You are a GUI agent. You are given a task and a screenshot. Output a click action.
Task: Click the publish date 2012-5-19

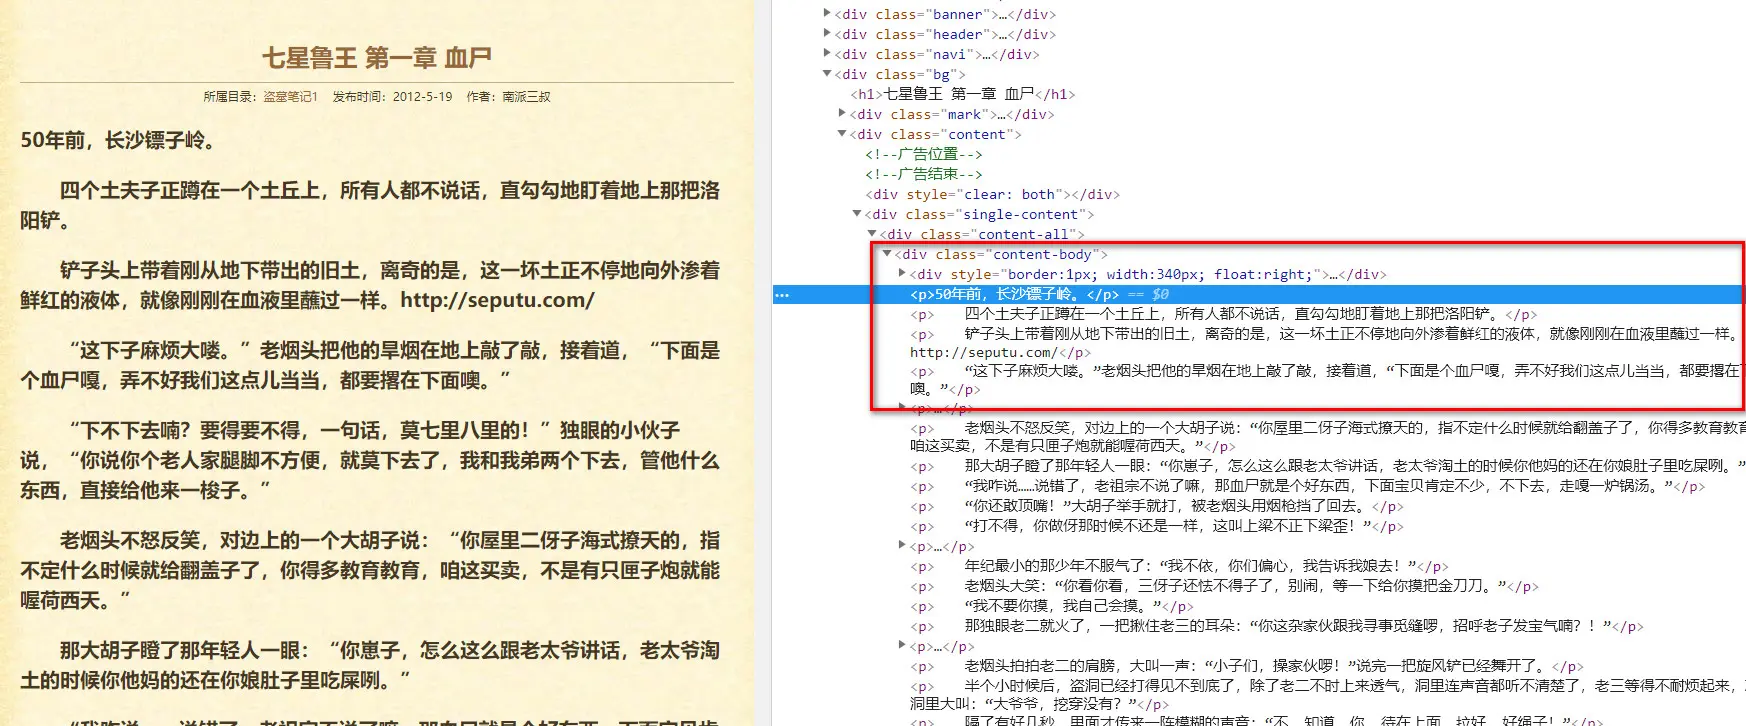pos(422,97)
